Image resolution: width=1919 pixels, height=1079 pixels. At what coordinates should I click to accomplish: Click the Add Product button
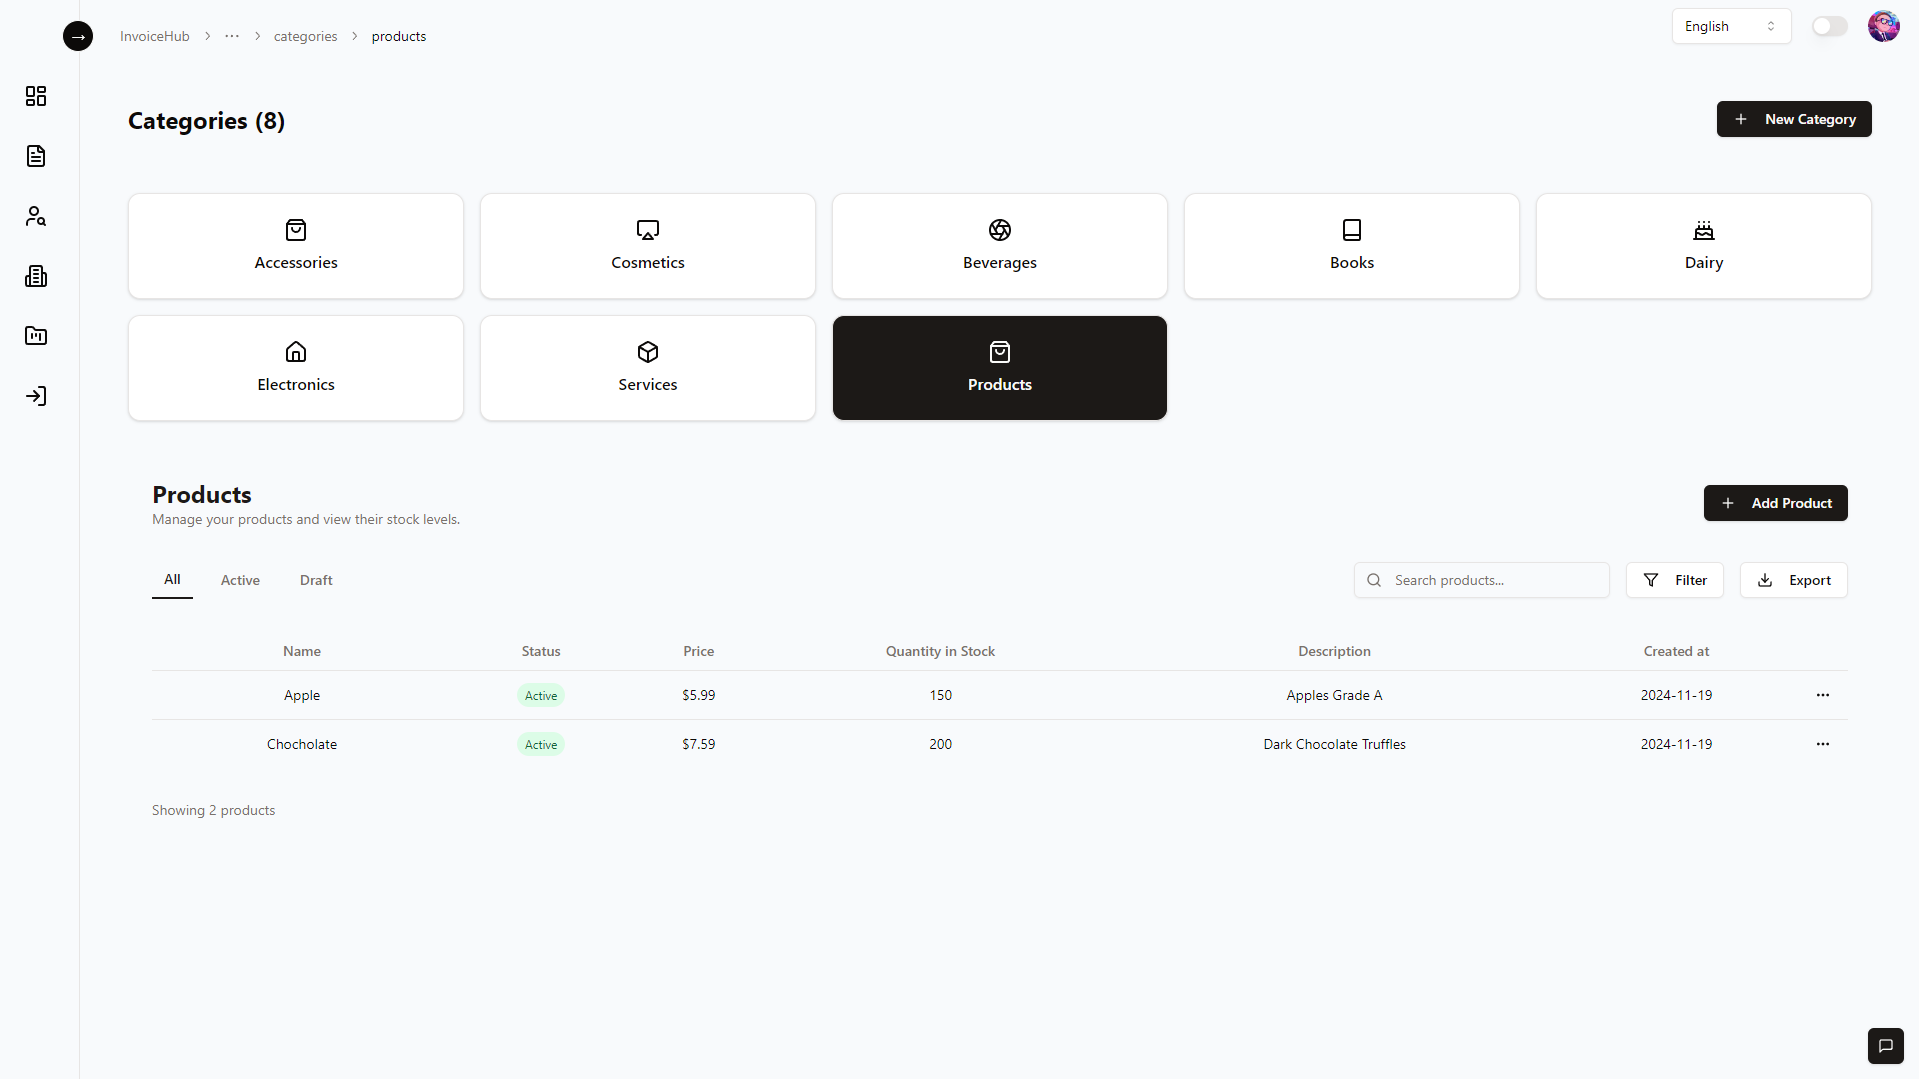(1776, 503)
